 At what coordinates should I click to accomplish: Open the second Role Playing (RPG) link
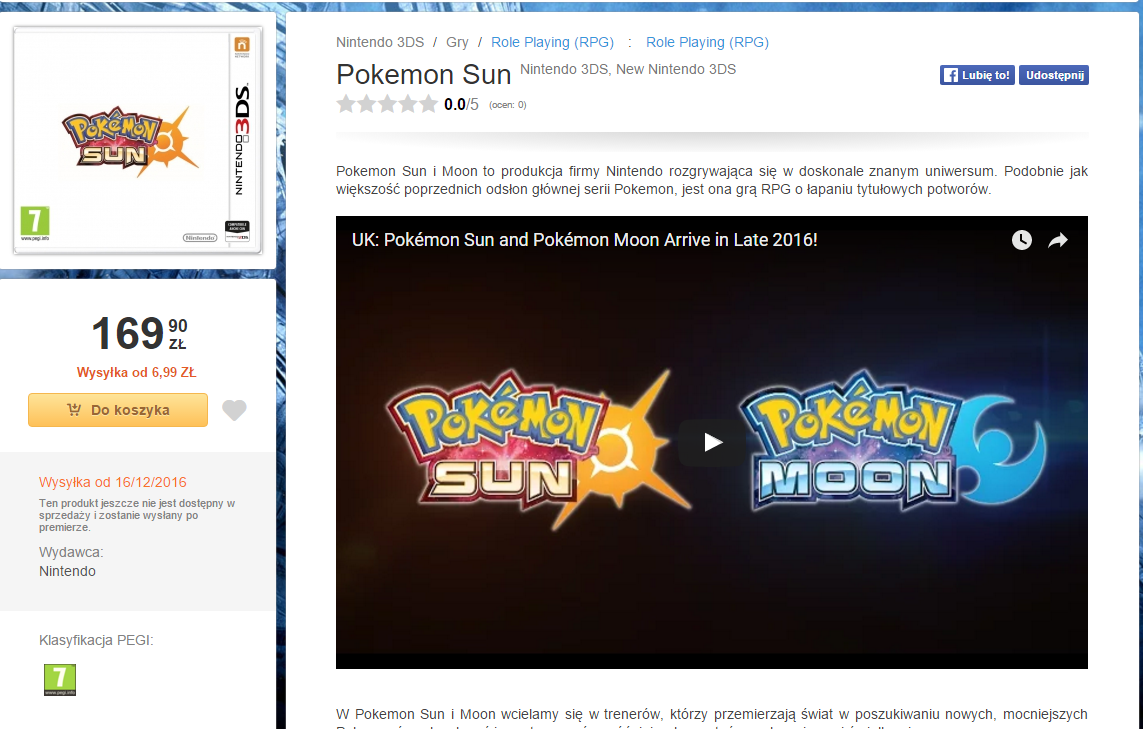(707, 42)
